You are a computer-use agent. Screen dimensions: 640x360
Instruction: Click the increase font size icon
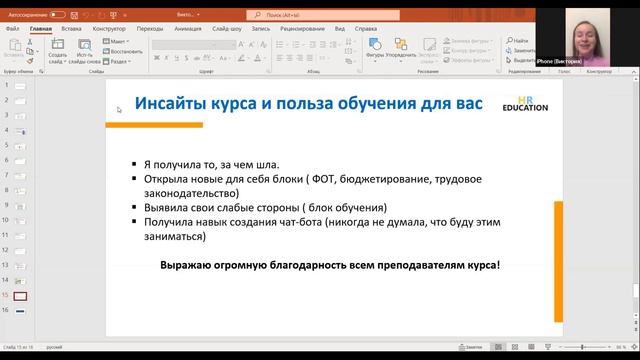(x=241, y=44)
